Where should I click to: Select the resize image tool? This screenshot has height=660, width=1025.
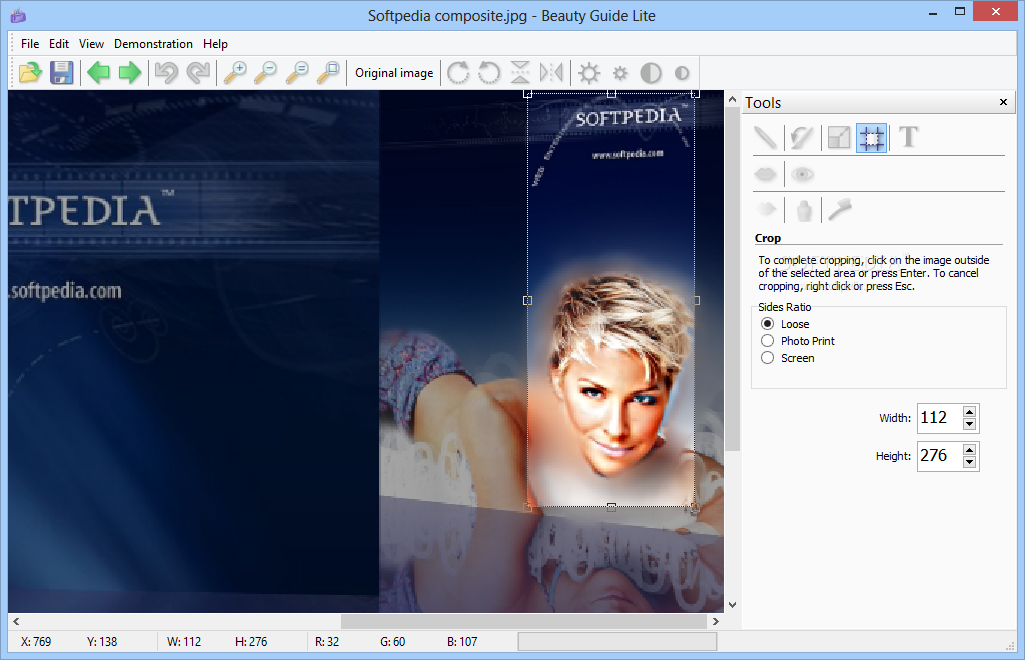839,137
